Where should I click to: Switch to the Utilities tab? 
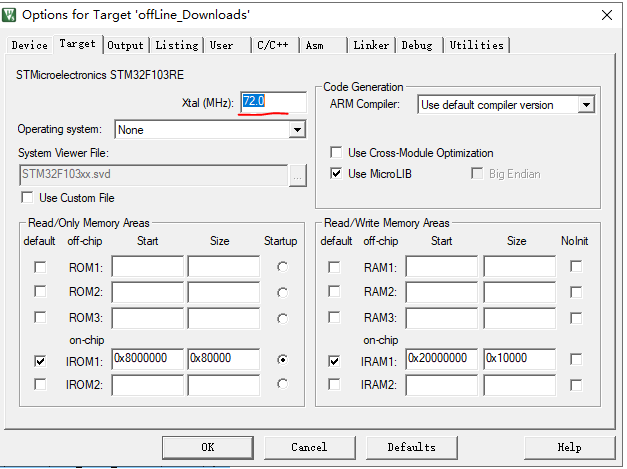point(476,45)
